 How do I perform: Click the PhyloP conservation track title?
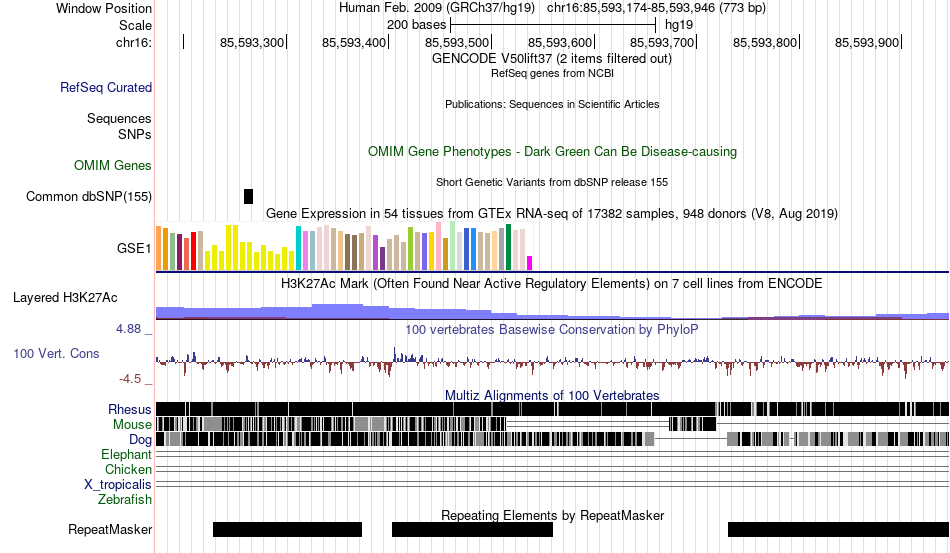coord(552,329)
